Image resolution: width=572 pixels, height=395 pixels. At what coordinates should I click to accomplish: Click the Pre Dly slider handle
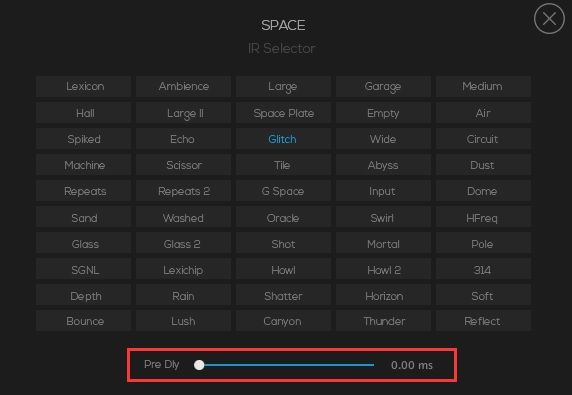(199, 365)
